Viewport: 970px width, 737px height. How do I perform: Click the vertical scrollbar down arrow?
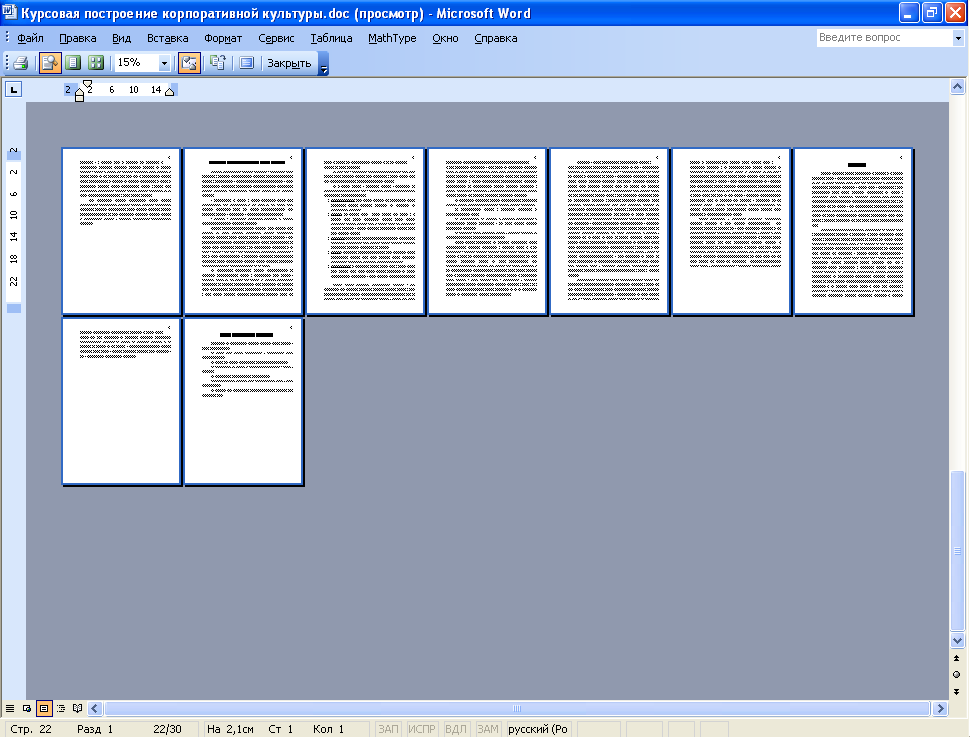pyautogui.click(x=958, y=640)
